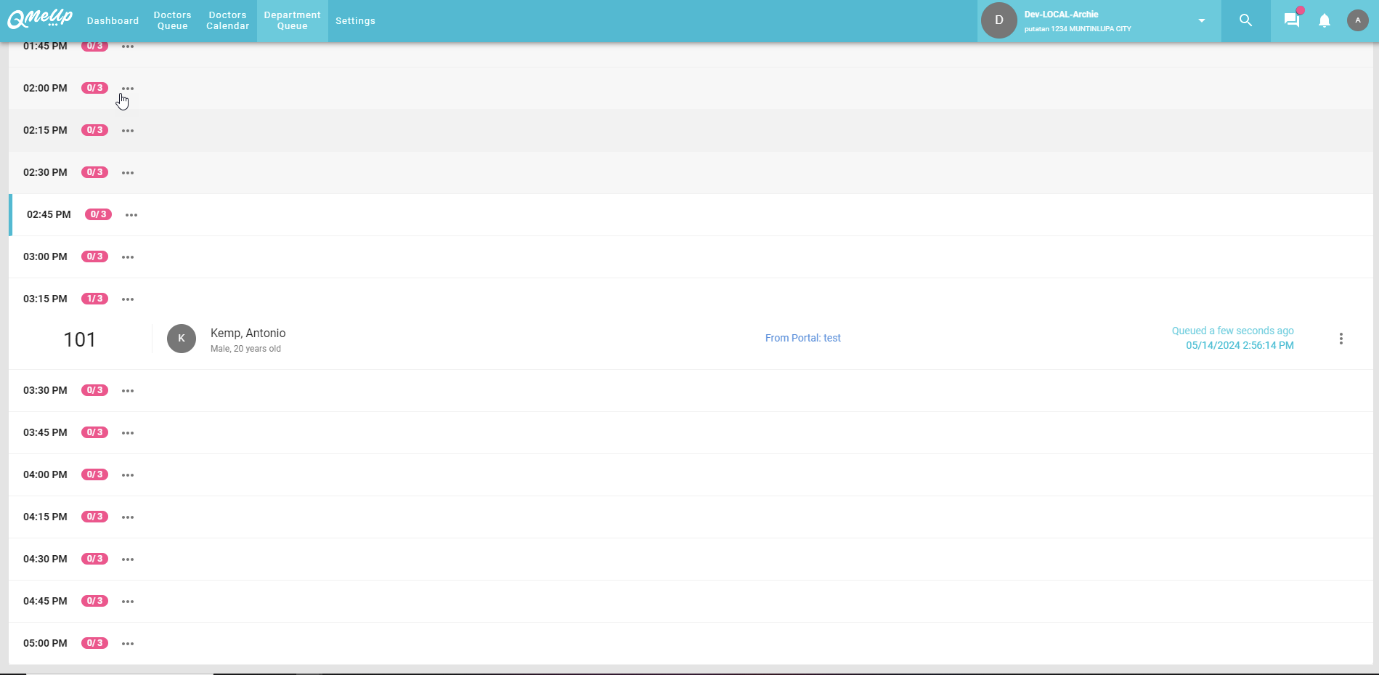The width and height of the screenshot is (1379, 675).
Task: Click the 1/3 badge at 03:15 PM
Action: click(94, 299)
